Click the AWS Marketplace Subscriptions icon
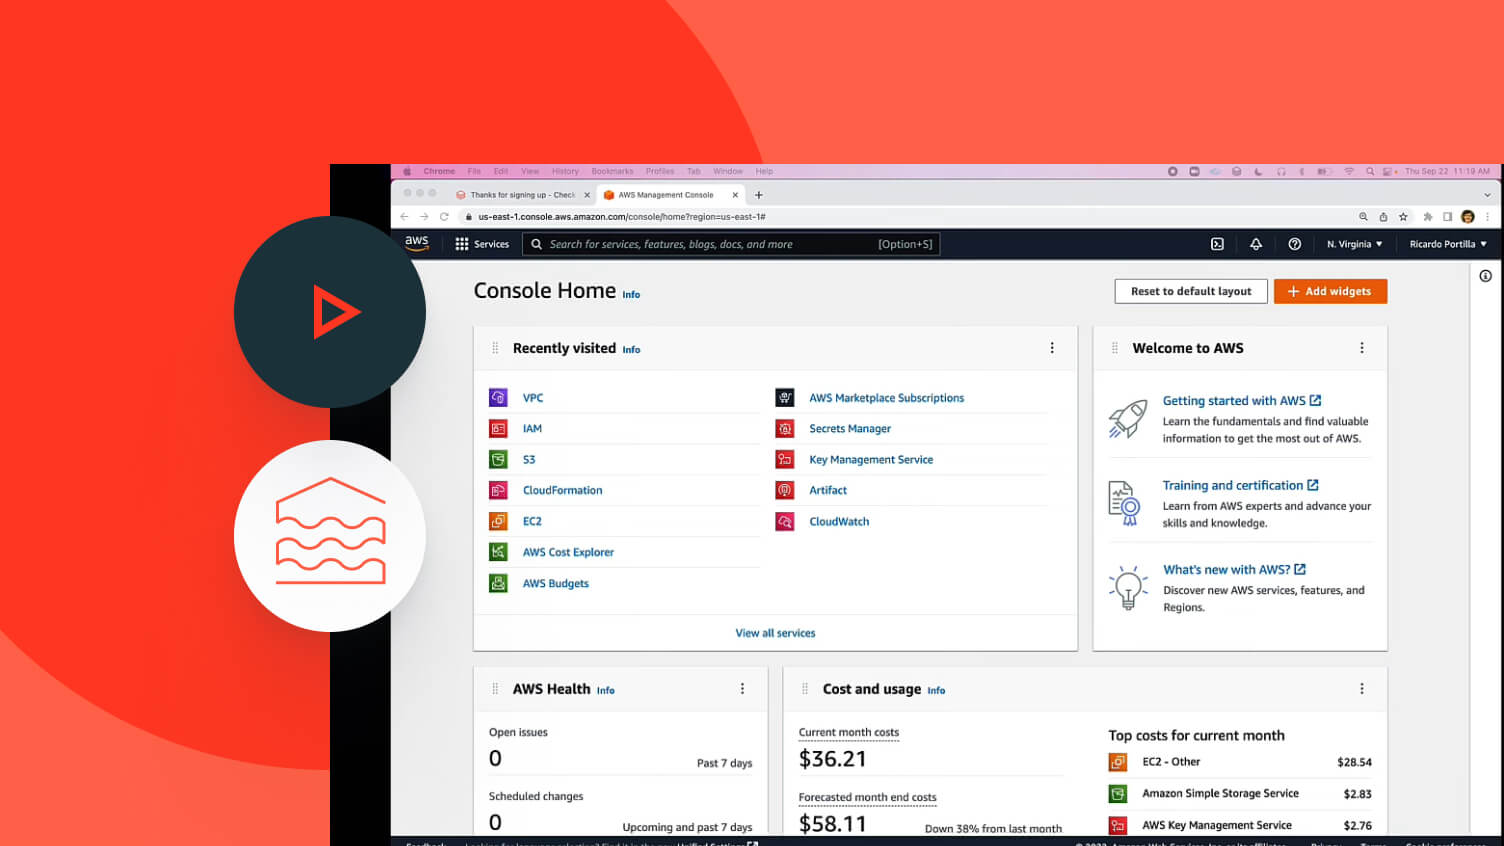Viewport: 1504px width, 846px height. point(785,398)
